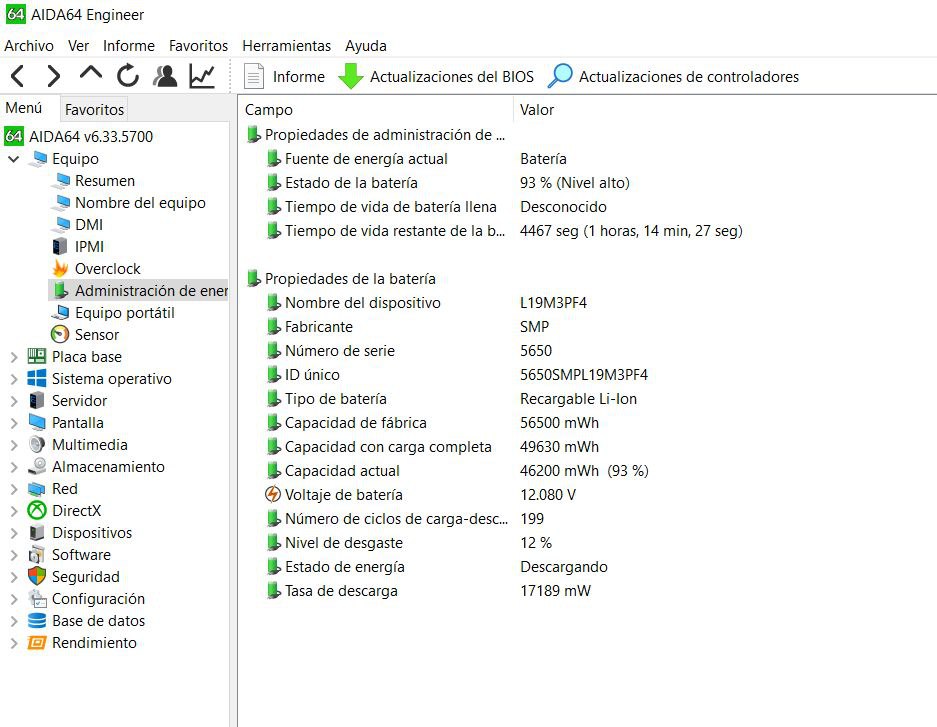
Task: Click Actualizaciones del BIOS button label
Action: tap(452, 76)
